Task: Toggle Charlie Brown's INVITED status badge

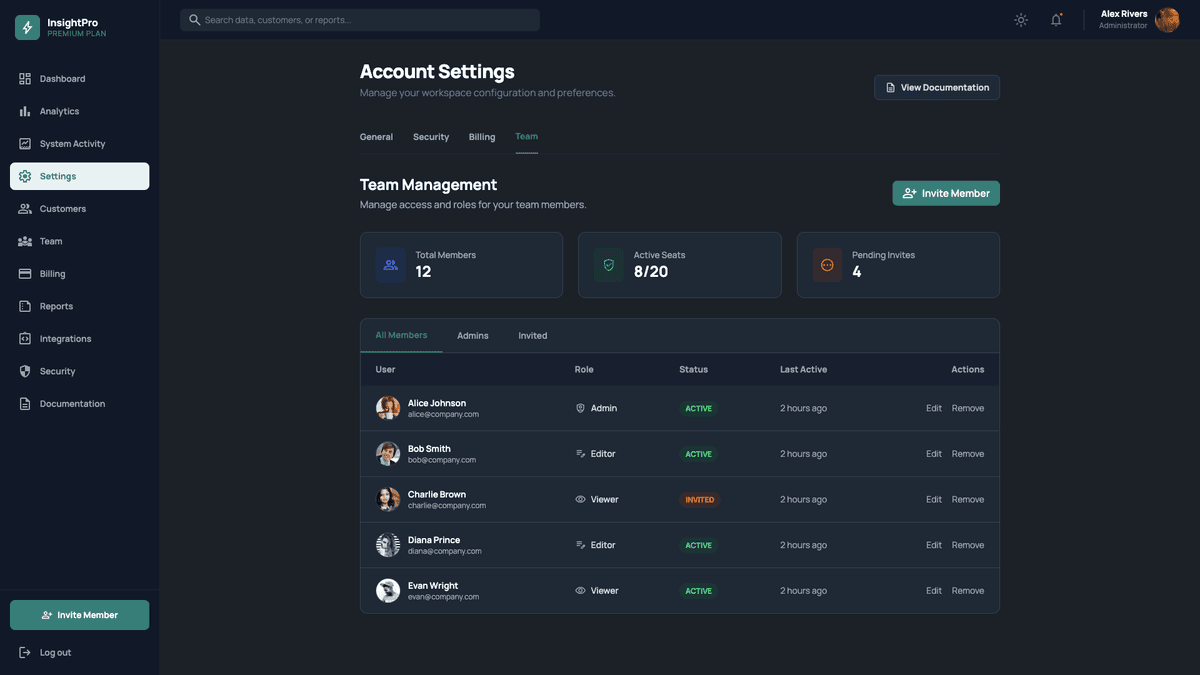Action: click(x=700, y=499)
